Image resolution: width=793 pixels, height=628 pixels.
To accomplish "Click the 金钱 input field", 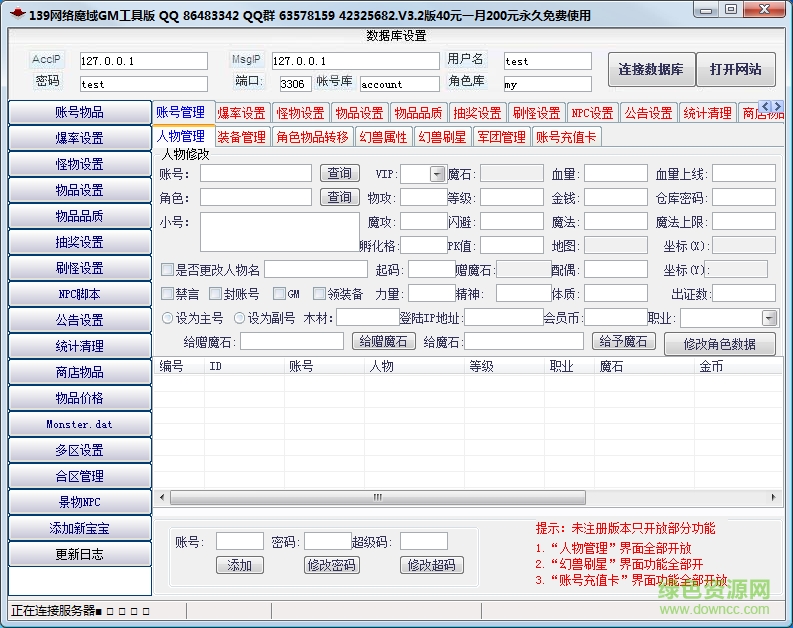I will 616,197.
